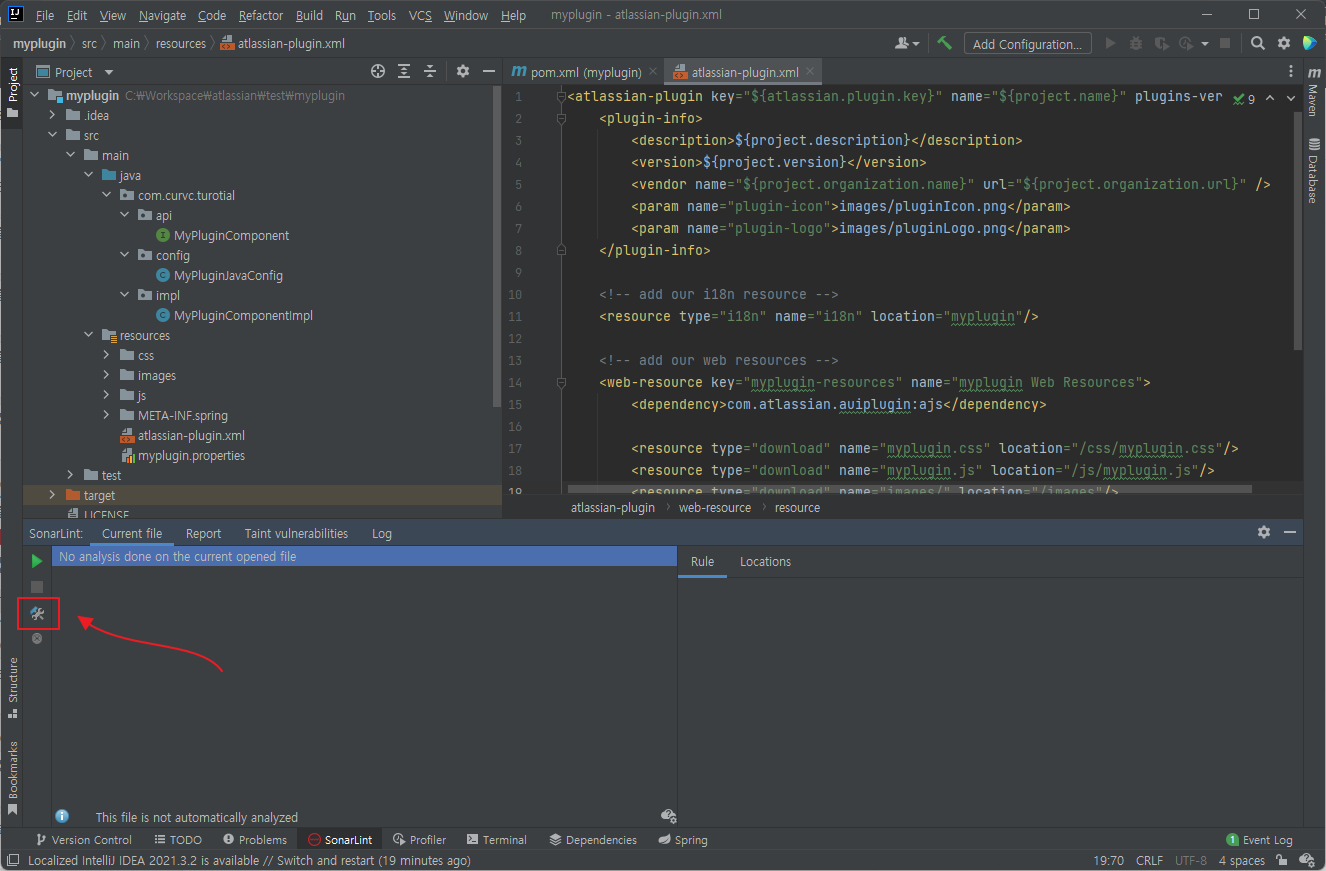Screen dimensions: 1326x871
Task: Hide the SonarLint tool window
Action: tap(1290, 532)
